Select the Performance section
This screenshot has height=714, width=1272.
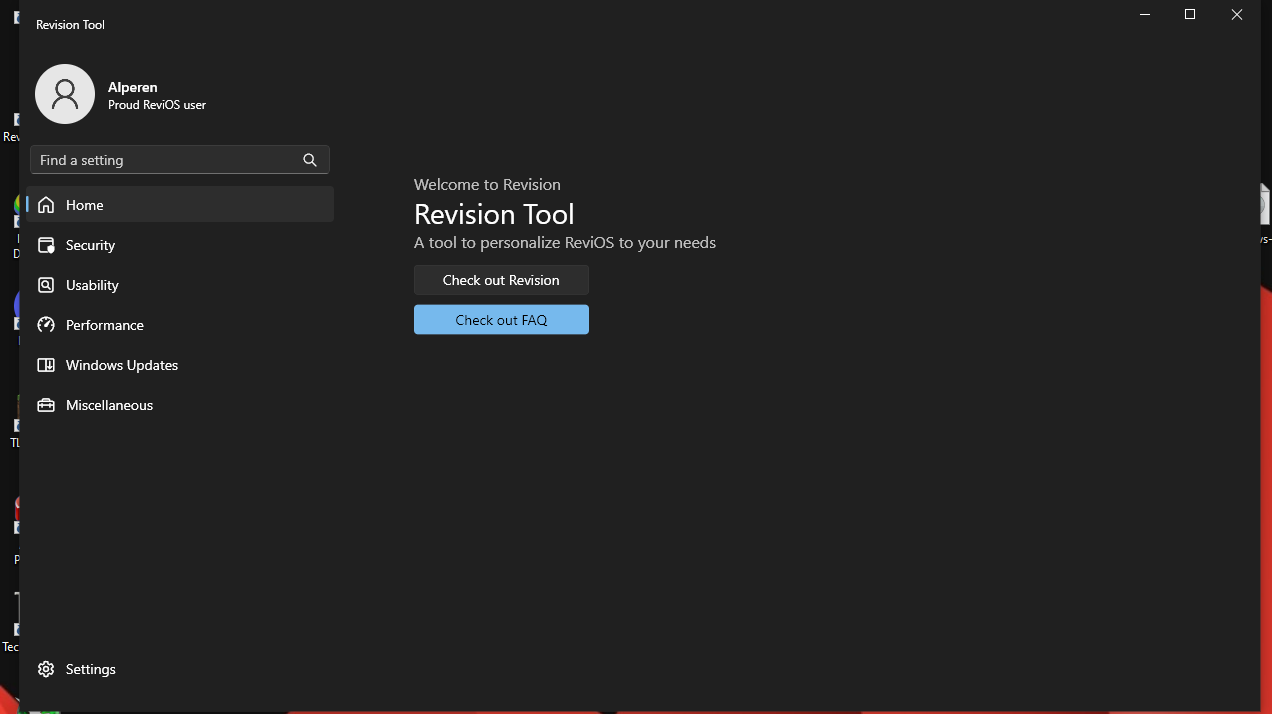180,325
